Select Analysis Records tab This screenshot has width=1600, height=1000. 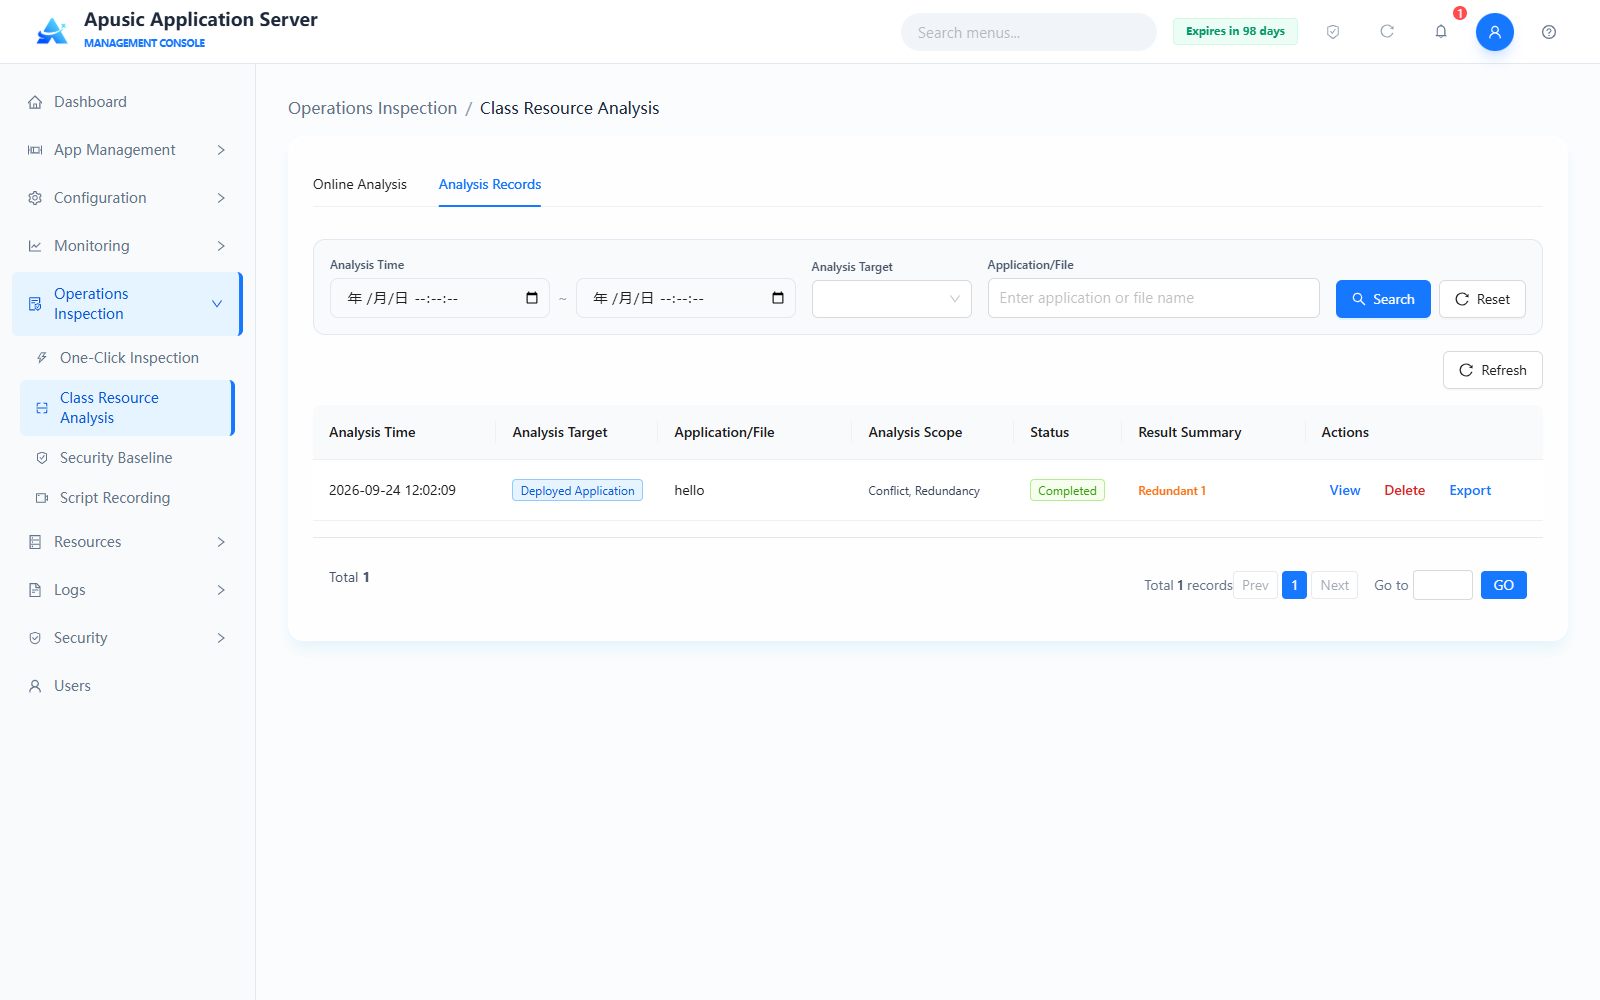point(490,184)
